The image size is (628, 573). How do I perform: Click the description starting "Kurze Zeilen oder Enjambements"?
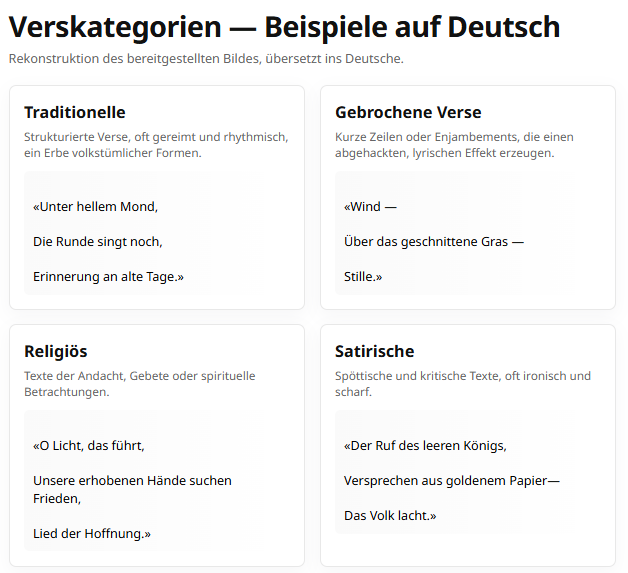(x=454, y=145)
